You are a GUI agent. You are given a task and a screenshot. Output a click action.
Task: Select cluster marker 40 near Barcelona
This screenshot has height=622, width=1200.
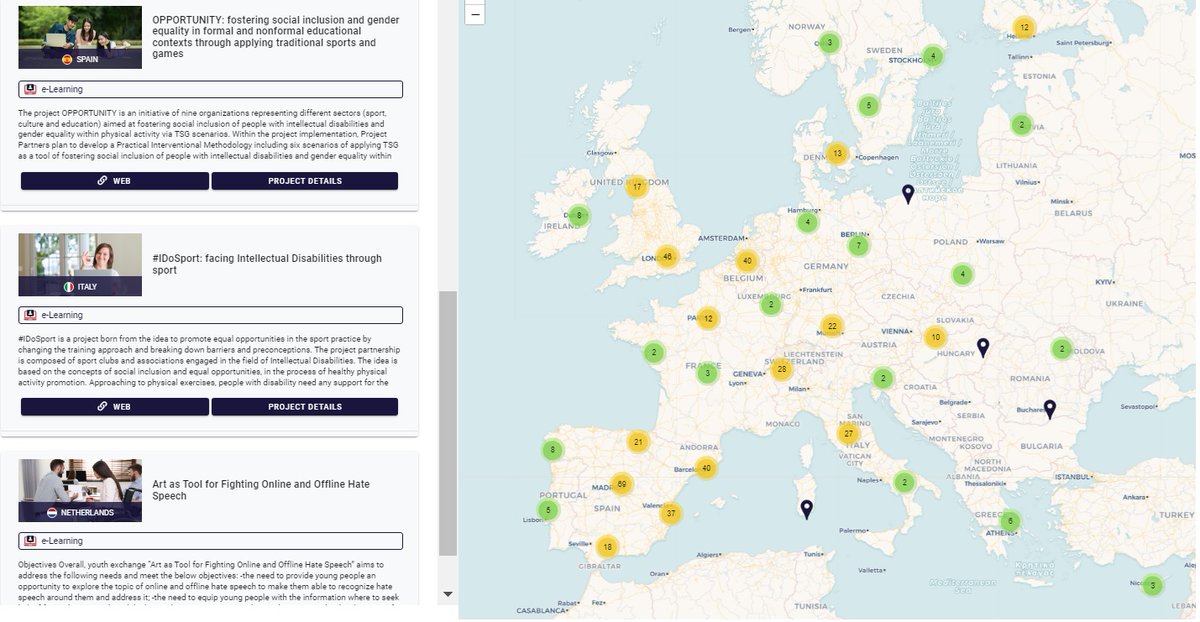click(x=707, y=467)
